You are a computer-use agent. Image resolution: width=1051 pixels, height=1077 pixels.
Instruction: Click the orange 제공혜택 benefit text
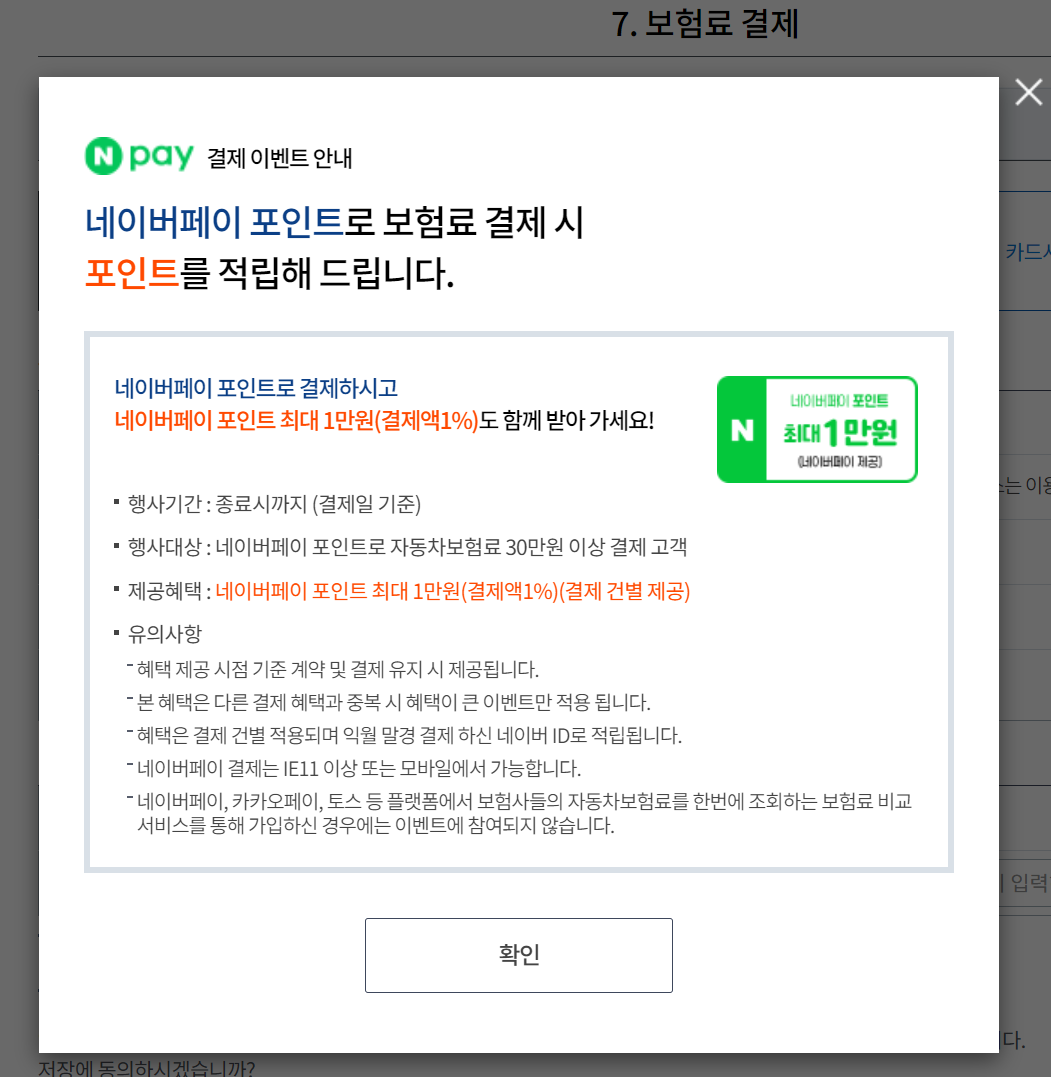(x=453, y=591)
